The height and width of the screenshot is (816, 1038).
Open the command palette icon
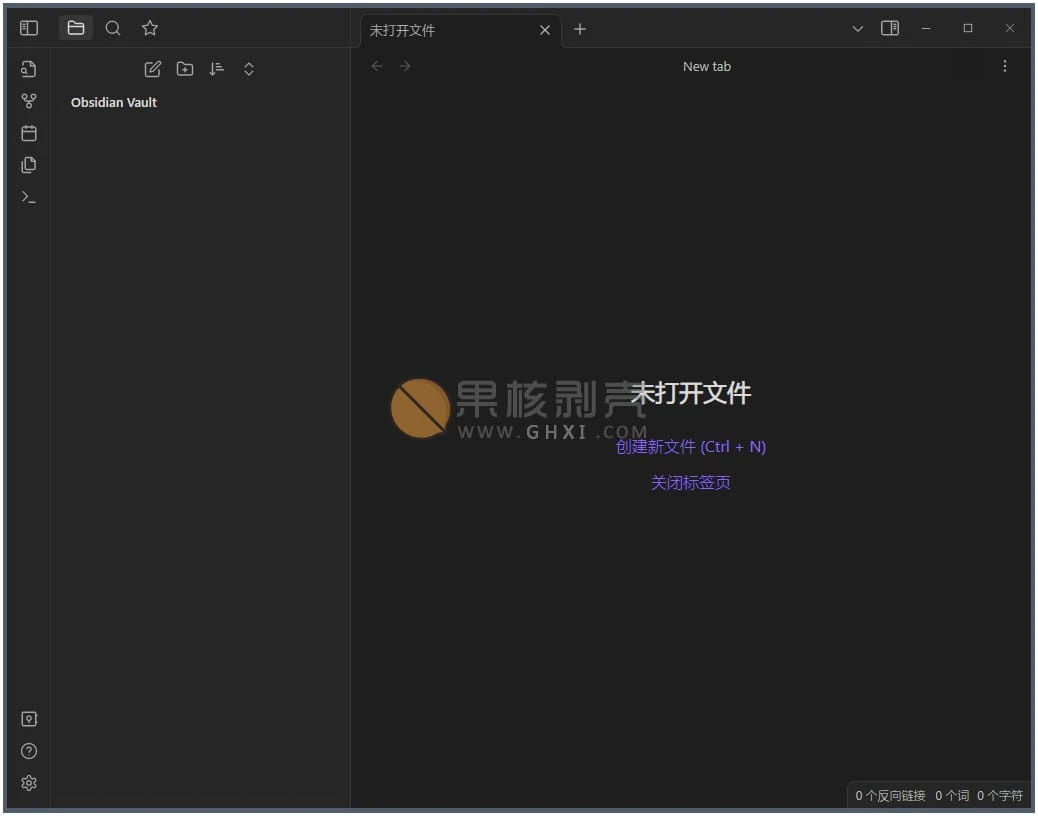[29, 197]
